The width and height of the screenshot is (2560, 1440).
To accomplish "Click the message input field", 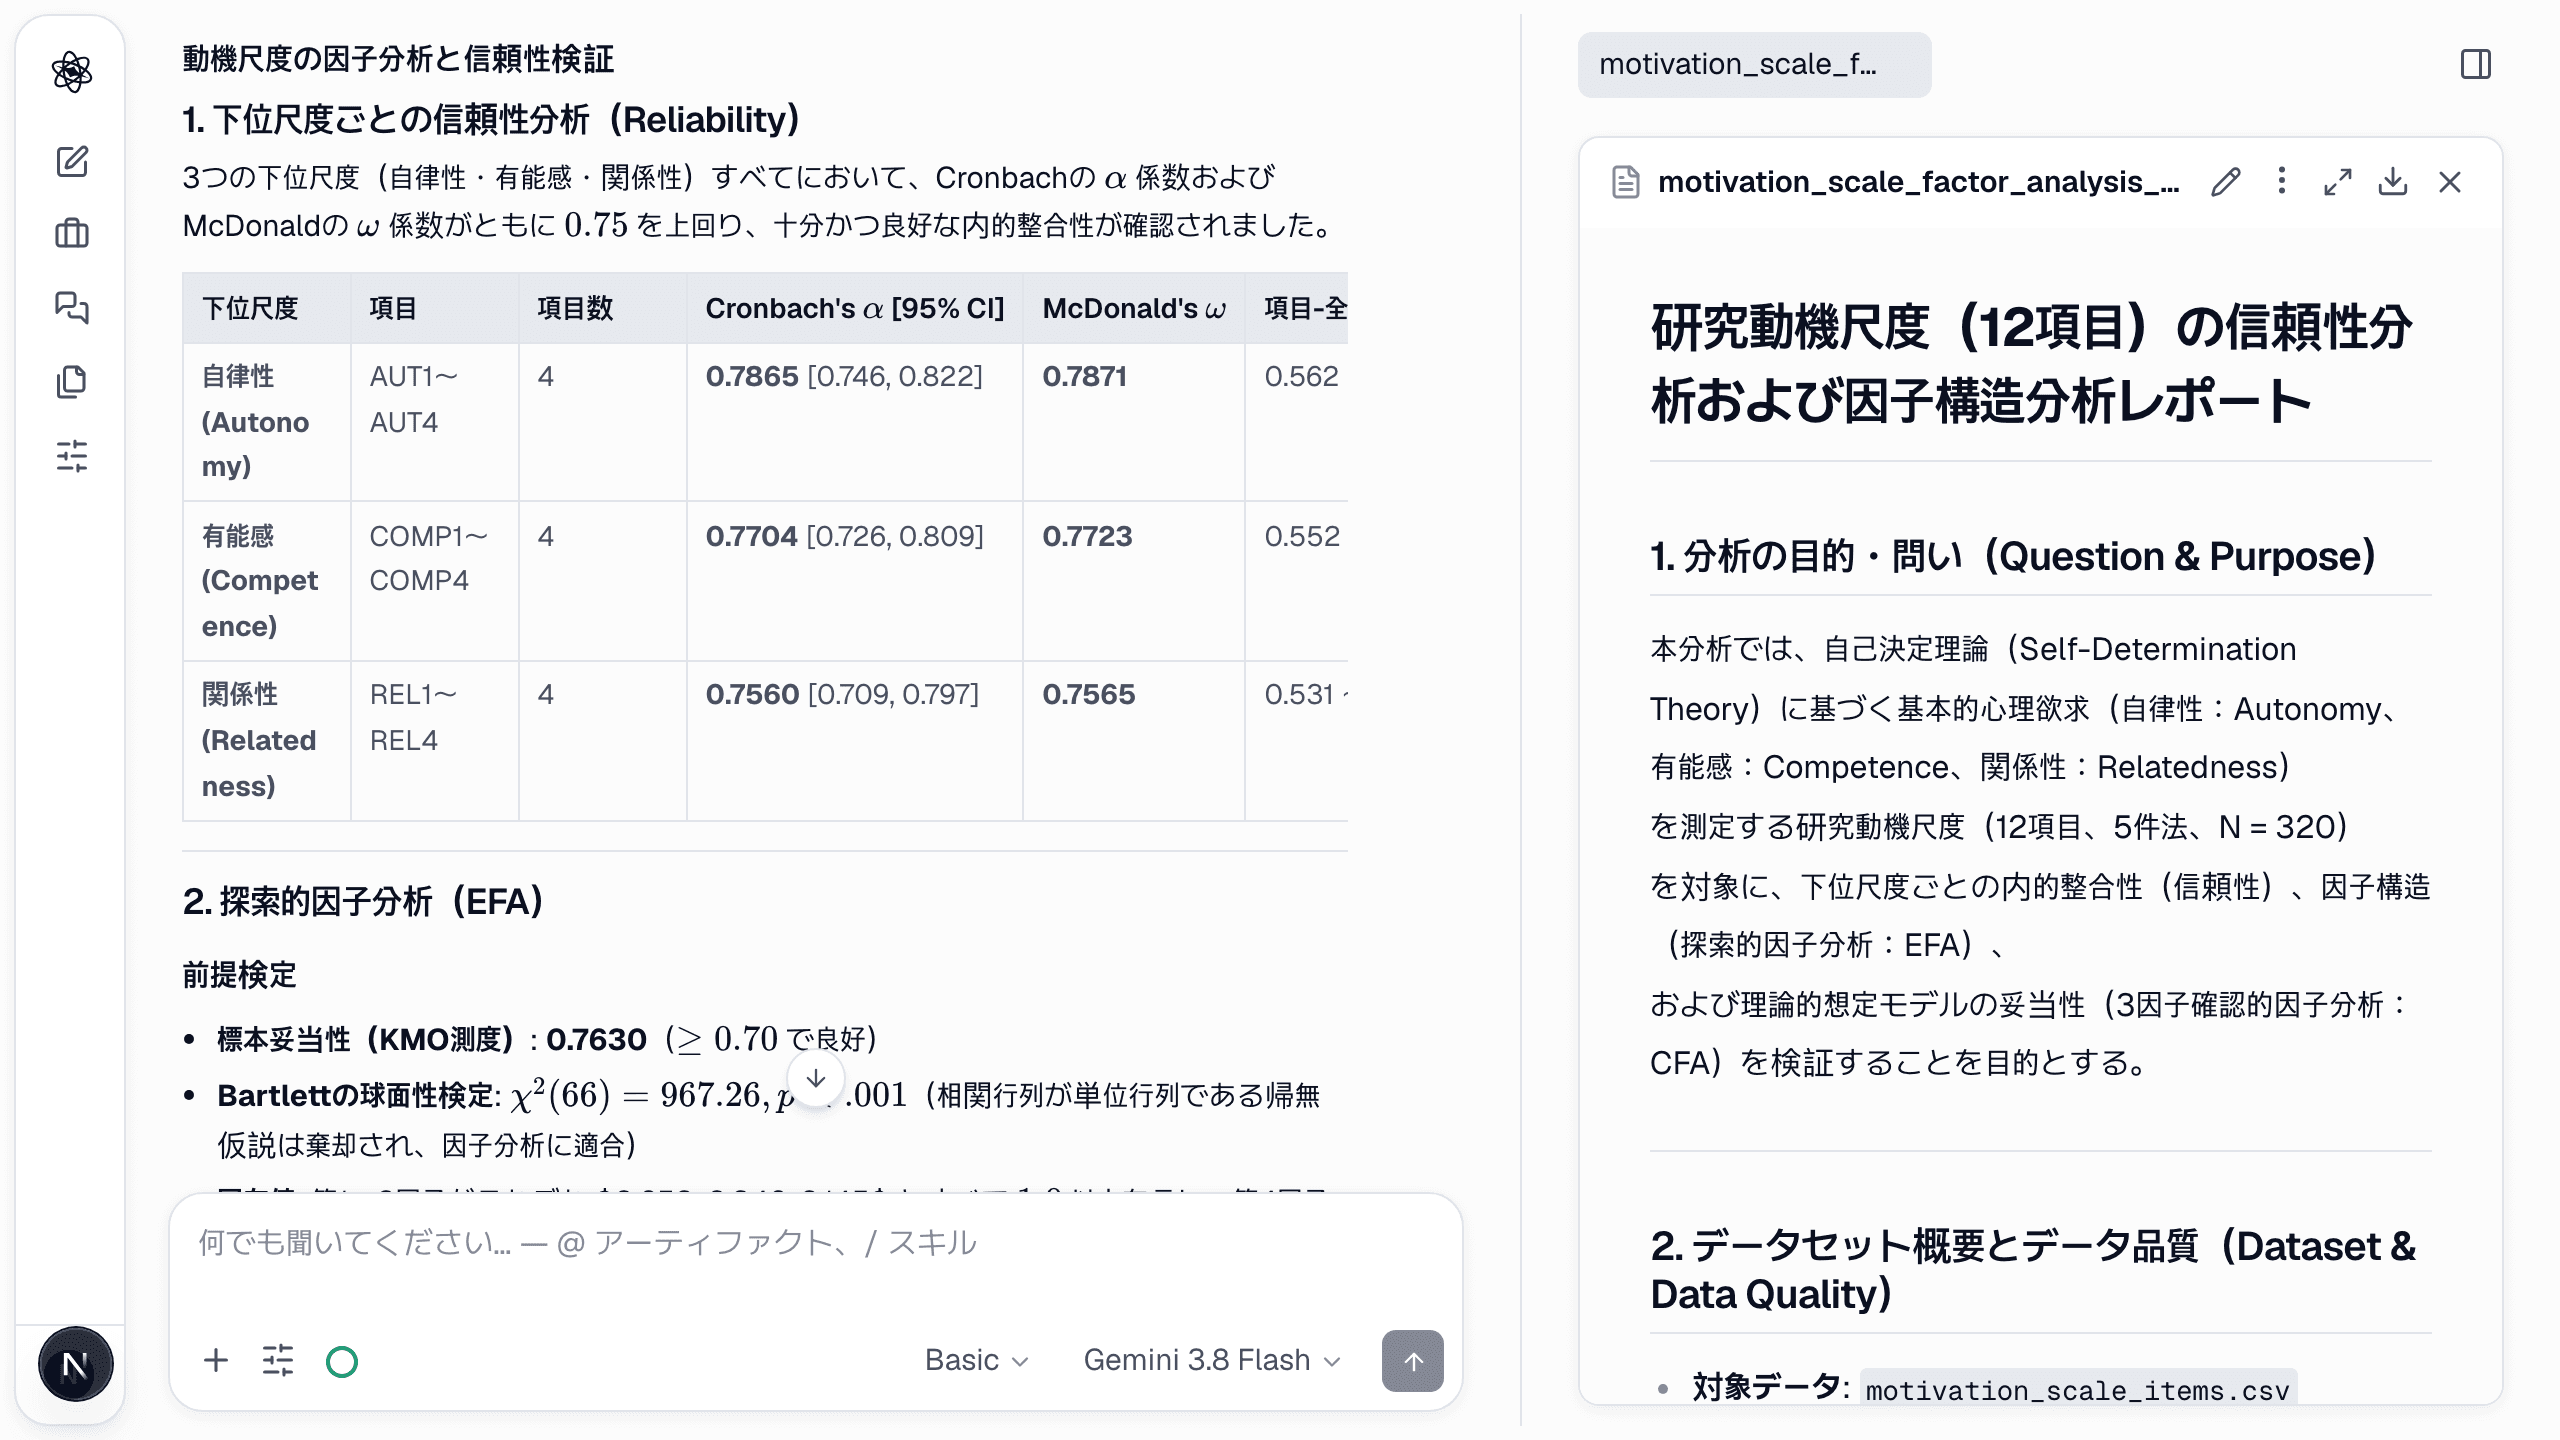I will pos(815,1243).
